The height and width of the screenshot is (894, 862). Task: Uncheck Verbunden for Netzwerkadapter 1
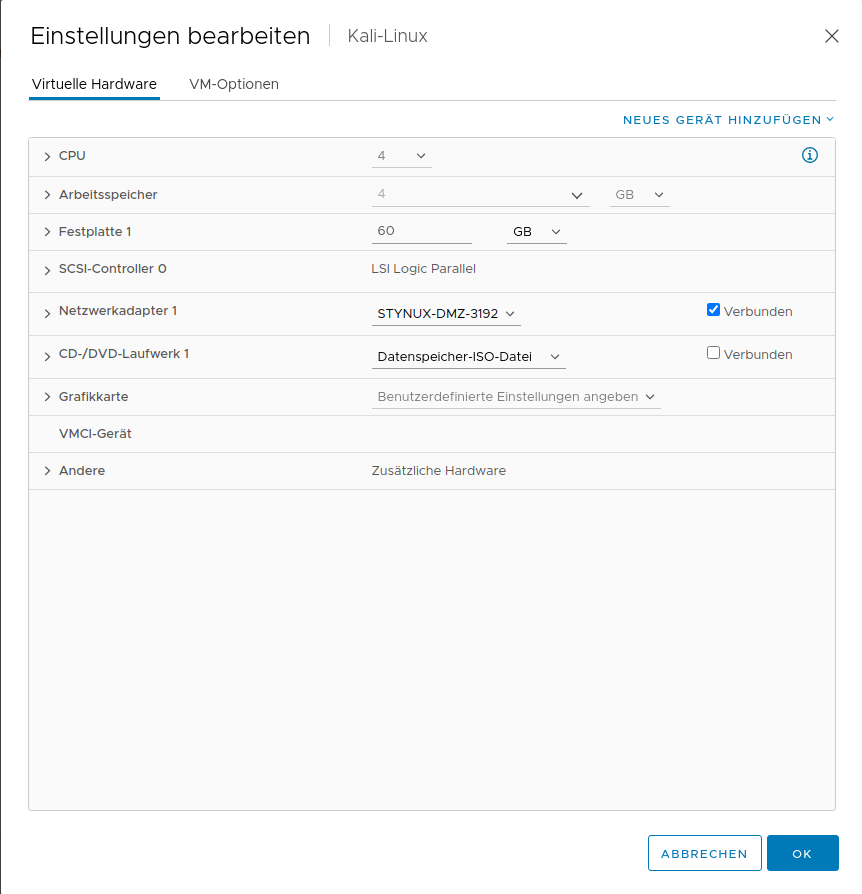coord(713,310)
